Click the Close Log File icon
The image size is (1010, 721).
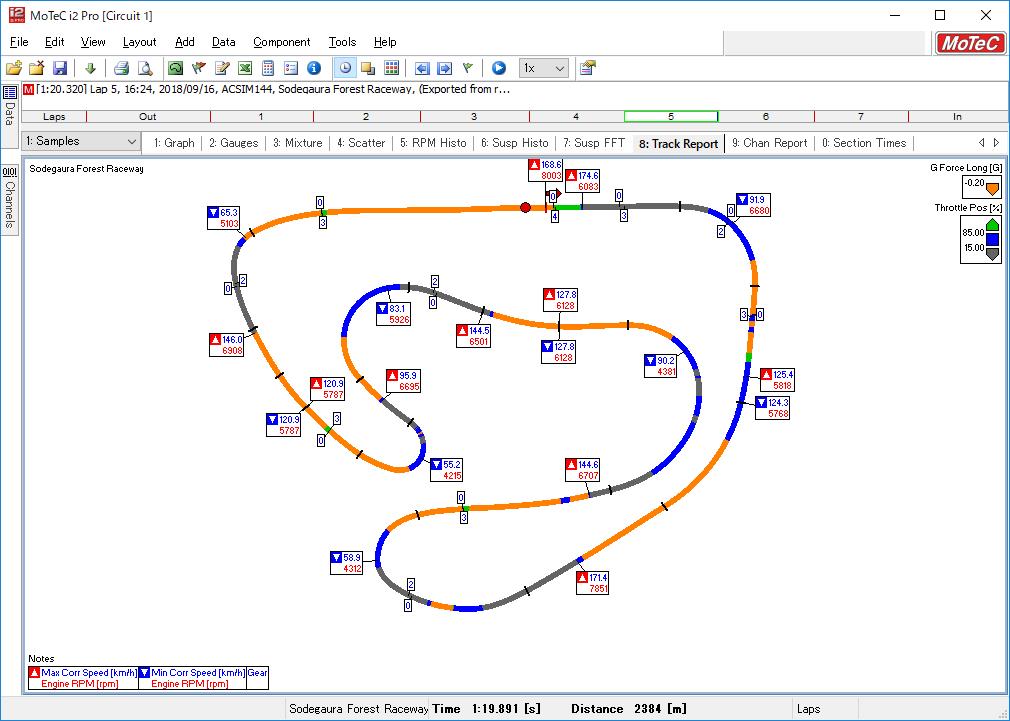[37, 68]
